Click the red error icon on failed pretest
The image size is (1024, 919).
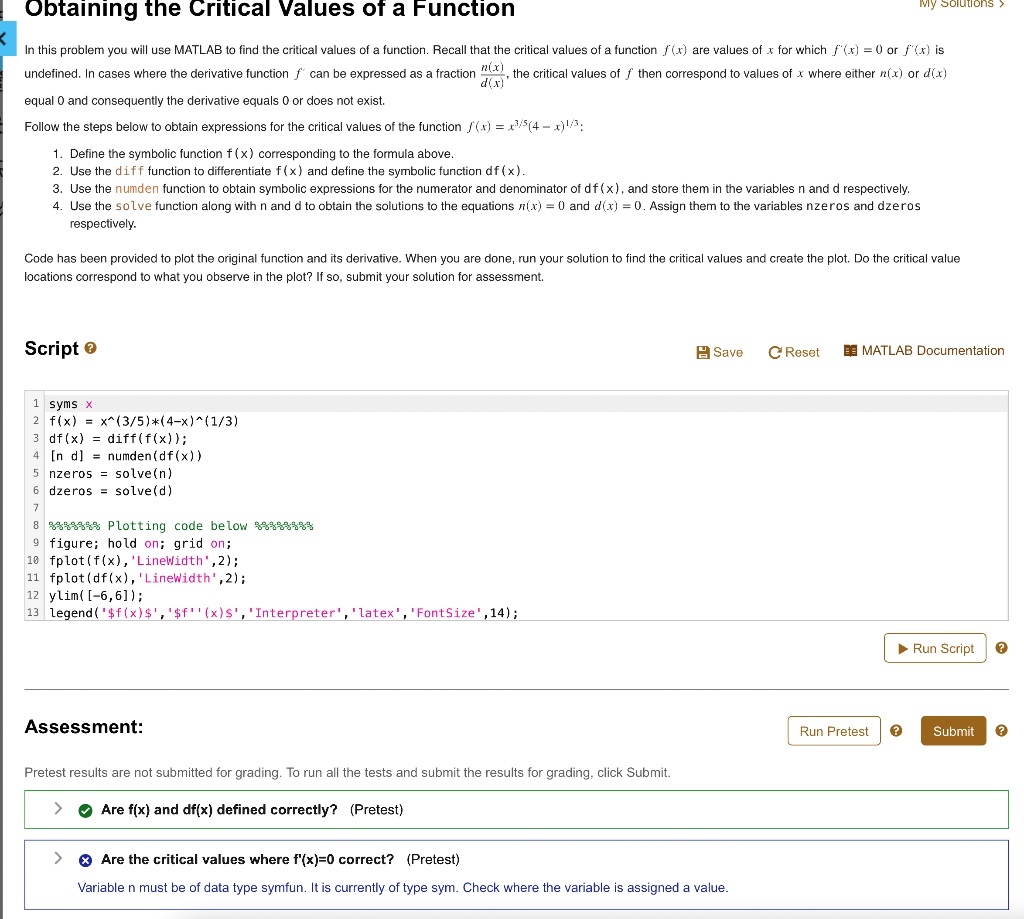click(x=85, y=859)
